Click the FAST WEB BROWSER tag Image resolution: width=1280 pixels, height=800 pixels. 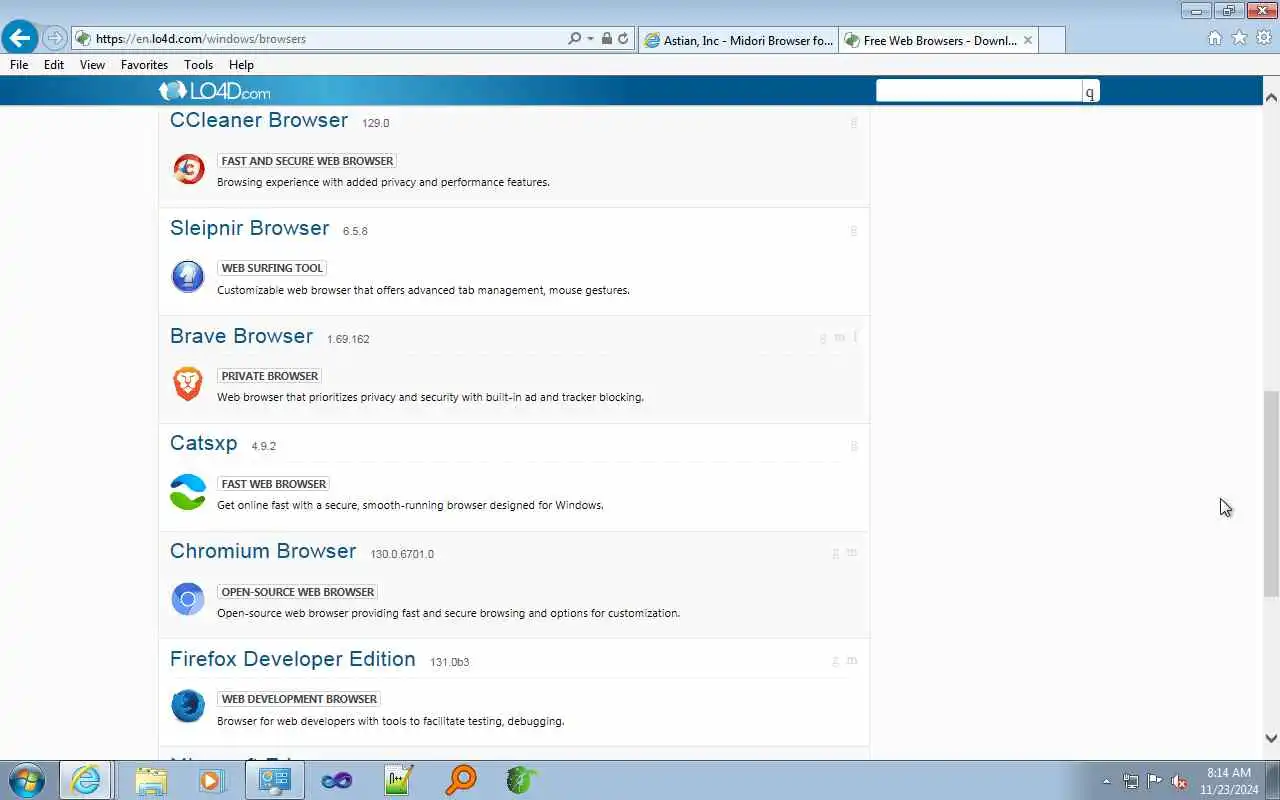(x=274, y=484)
